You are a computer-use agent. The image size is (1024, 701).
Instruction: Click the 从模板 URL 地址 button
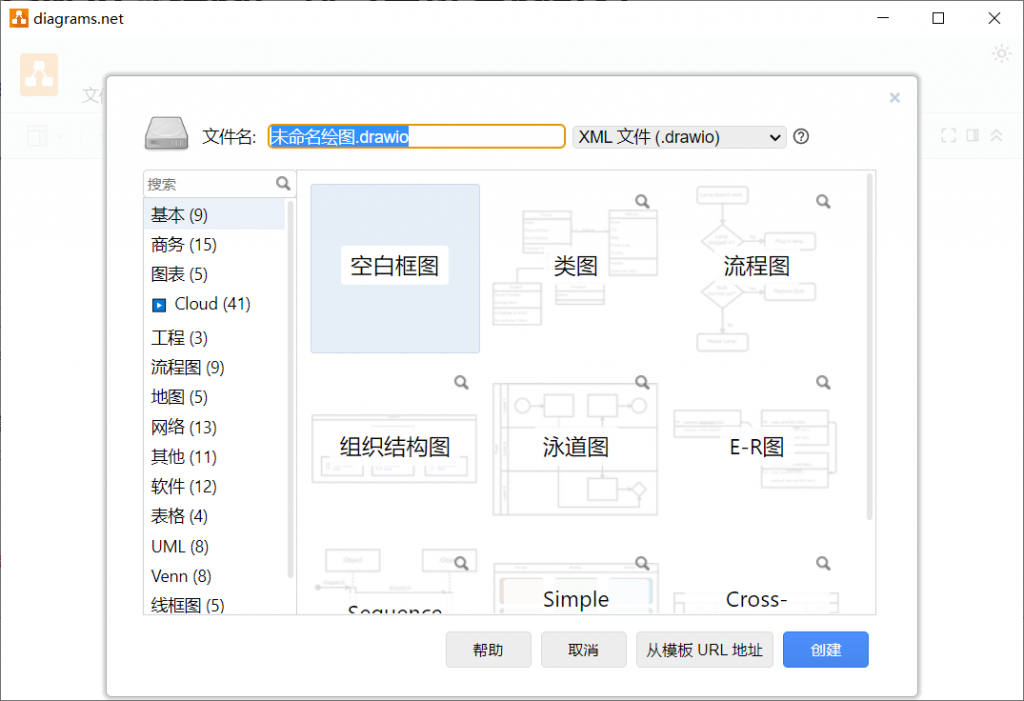point(704,649)
